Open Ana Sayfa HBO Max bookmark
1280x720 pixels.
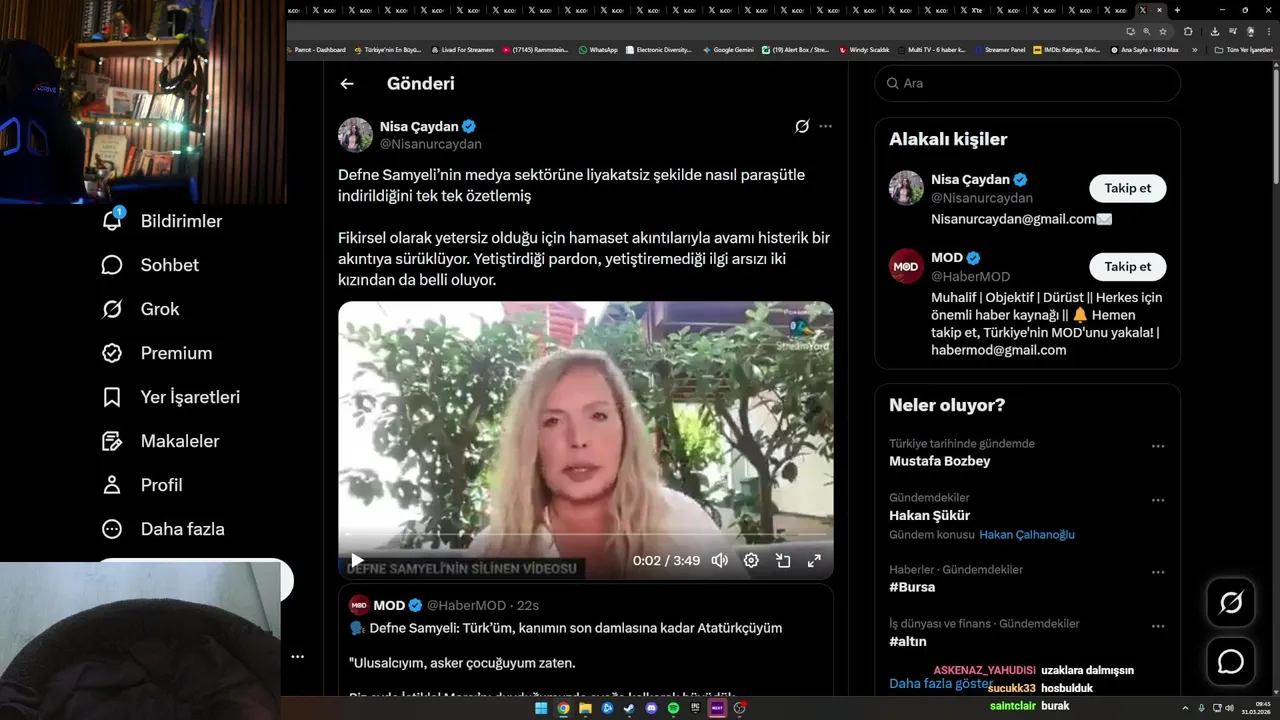1145,49
